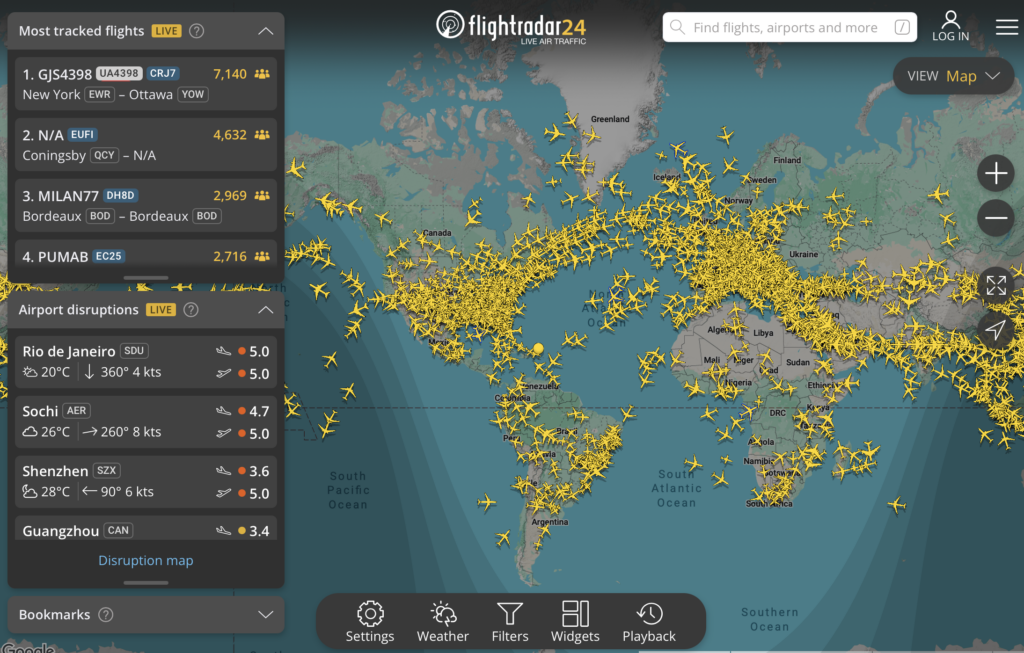
Task: Toggle fullscreen map view
Action: tap(995, 285)
